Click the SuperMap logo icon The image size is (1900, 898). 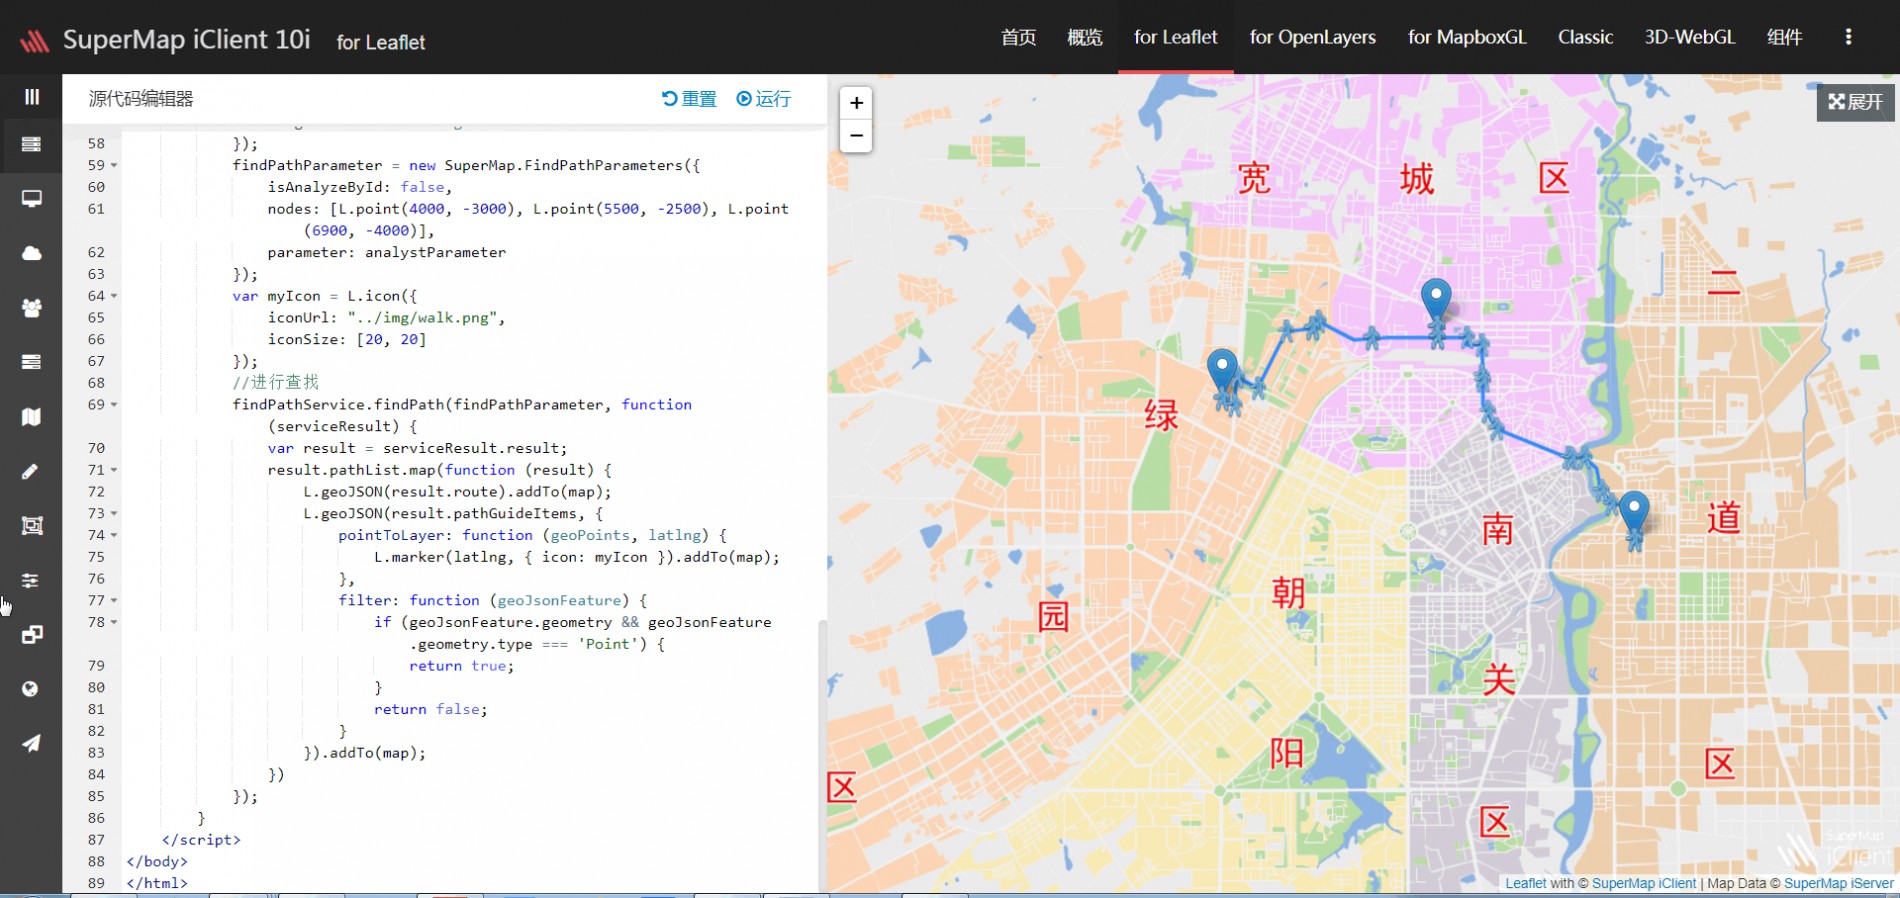pyautogui.click(x=34, y=40)
